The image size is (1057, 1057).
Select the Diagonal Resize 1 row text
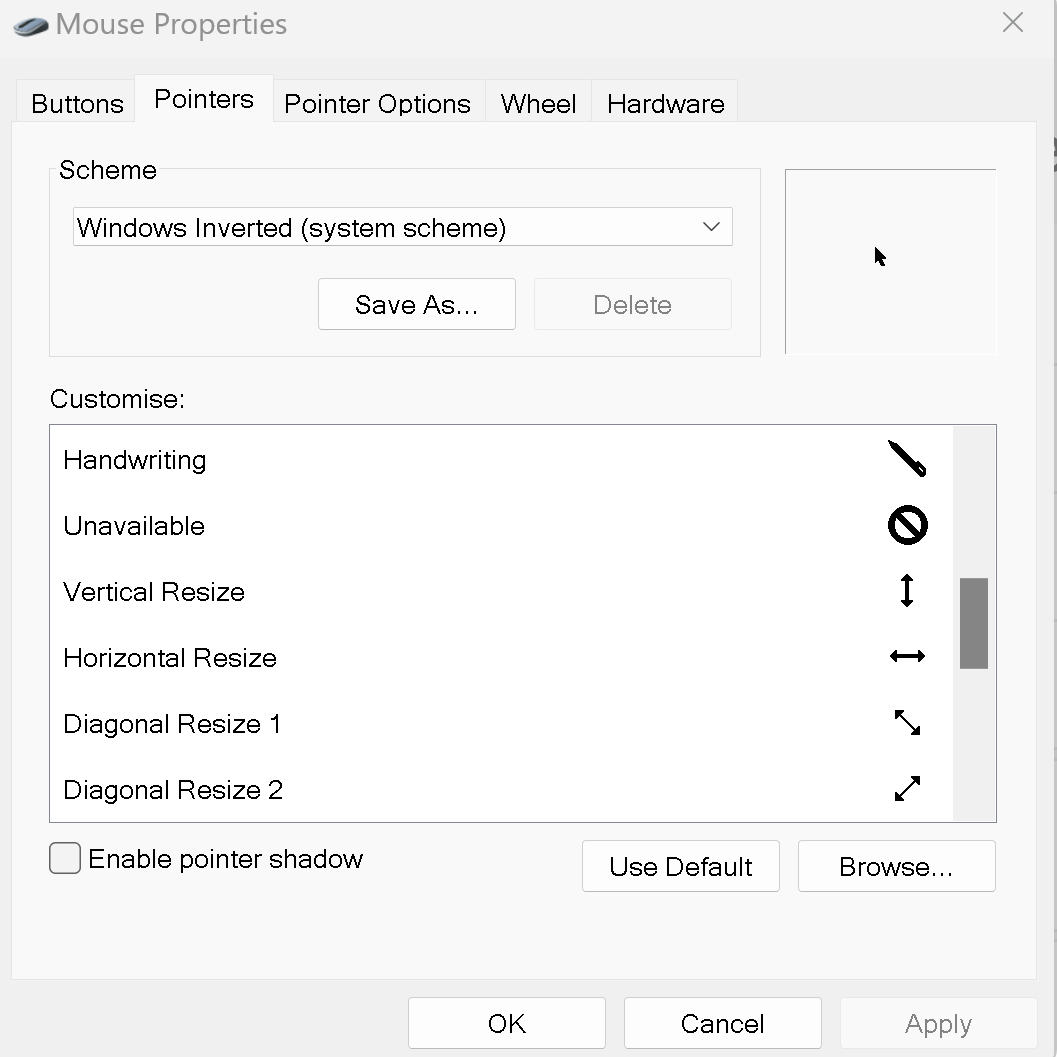coord(172,724)
